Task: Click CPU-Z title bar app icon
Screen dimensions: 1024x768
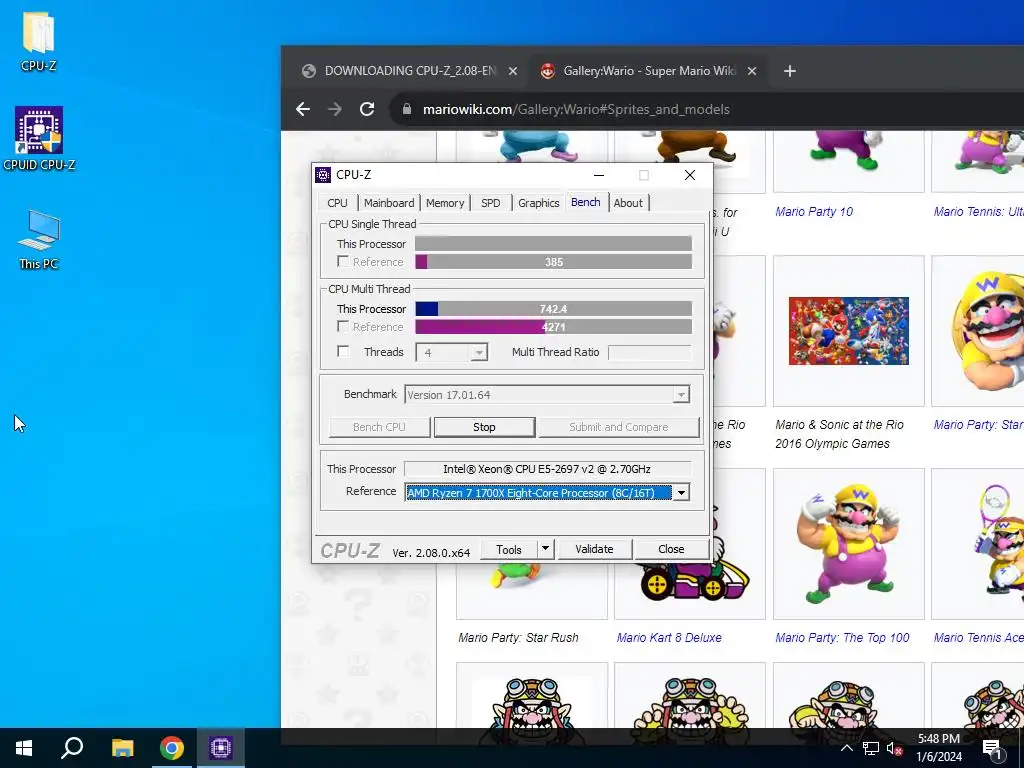Action: [x=323, y=174]
